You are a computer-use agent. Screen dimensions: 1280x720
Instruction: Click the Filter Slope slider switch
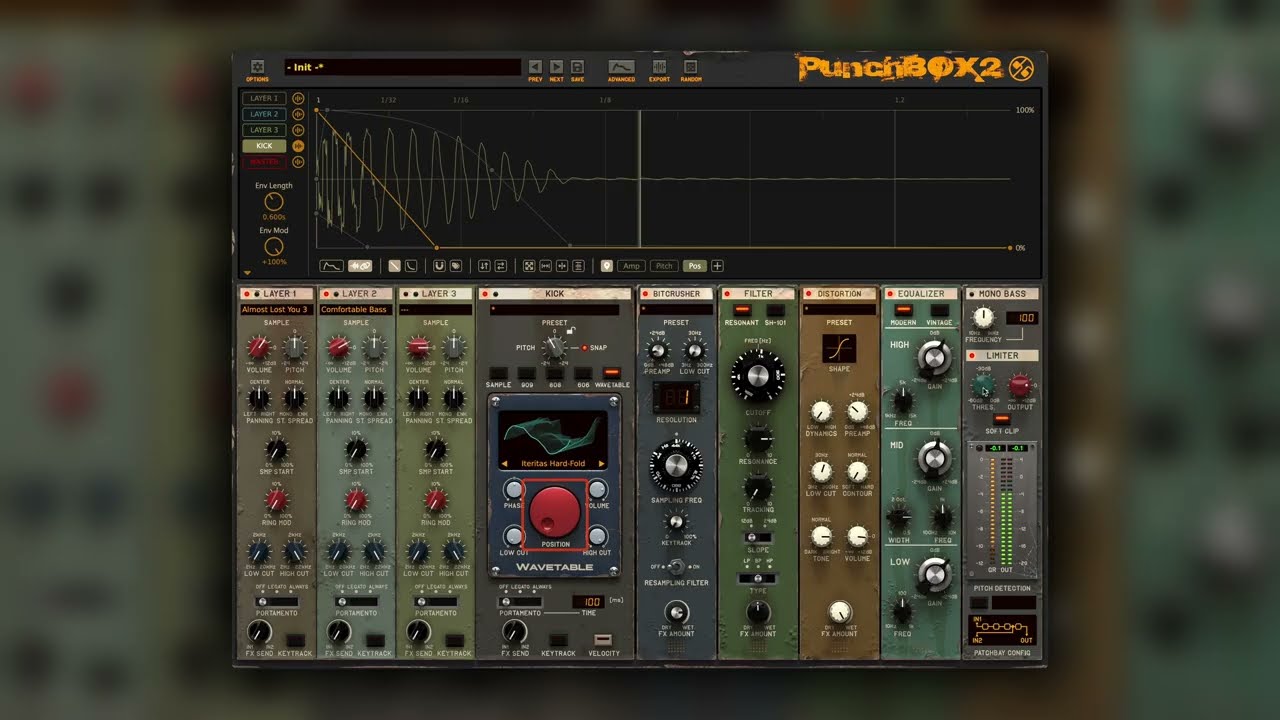pyautogui.click(x=758, y=538)
